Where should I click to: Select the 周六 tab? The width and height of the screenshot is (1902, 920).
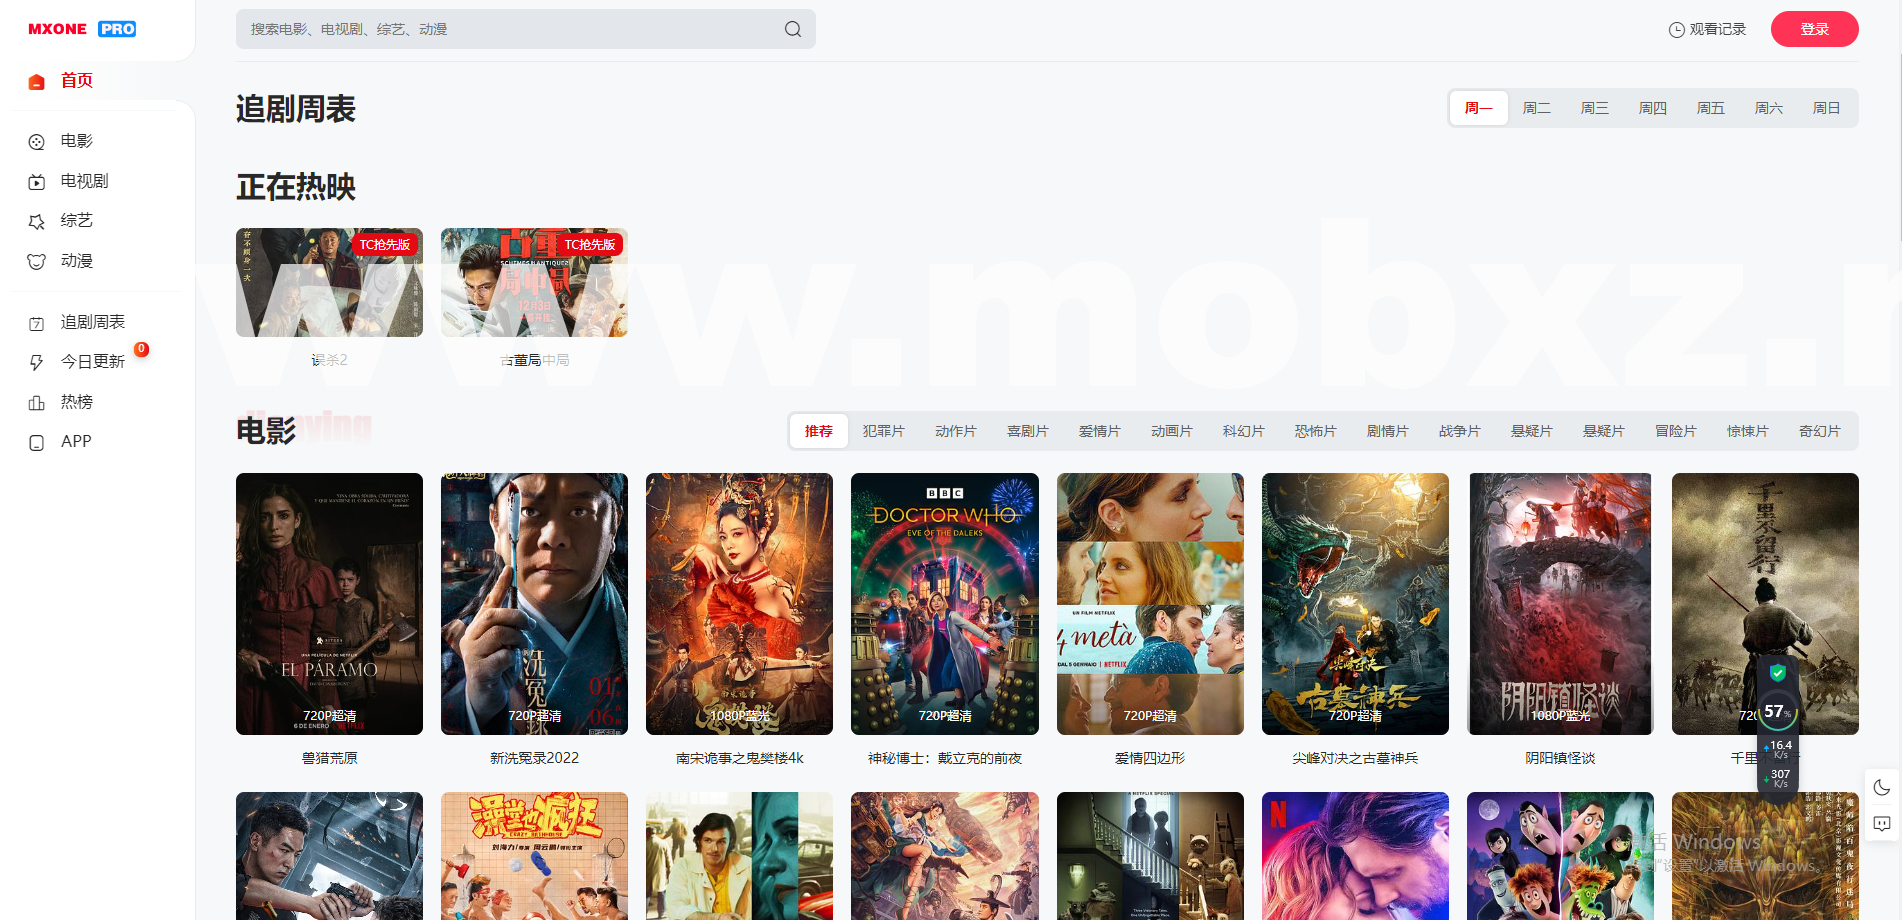pyautogui.click(x=1769, y=108)
